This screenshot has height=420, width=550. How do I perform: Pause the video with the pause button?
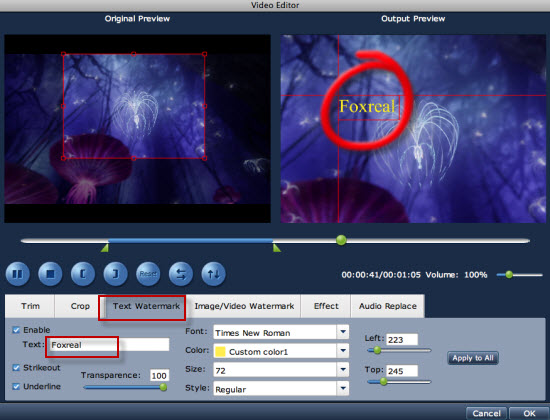point(18,274)
